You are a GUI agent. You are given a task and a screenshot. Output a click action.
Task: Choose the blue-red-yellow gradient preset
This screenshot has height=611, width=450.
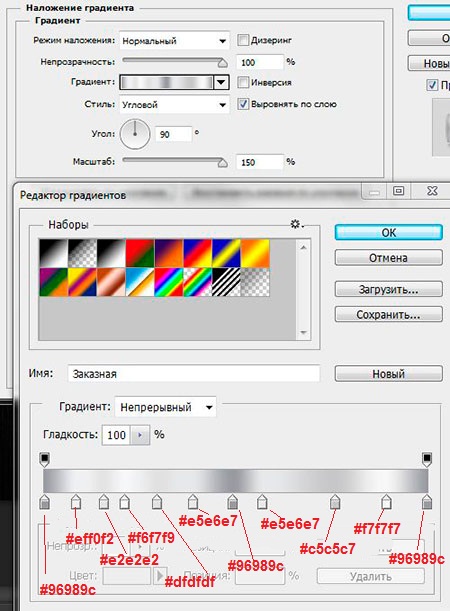(x=198, y=253)
